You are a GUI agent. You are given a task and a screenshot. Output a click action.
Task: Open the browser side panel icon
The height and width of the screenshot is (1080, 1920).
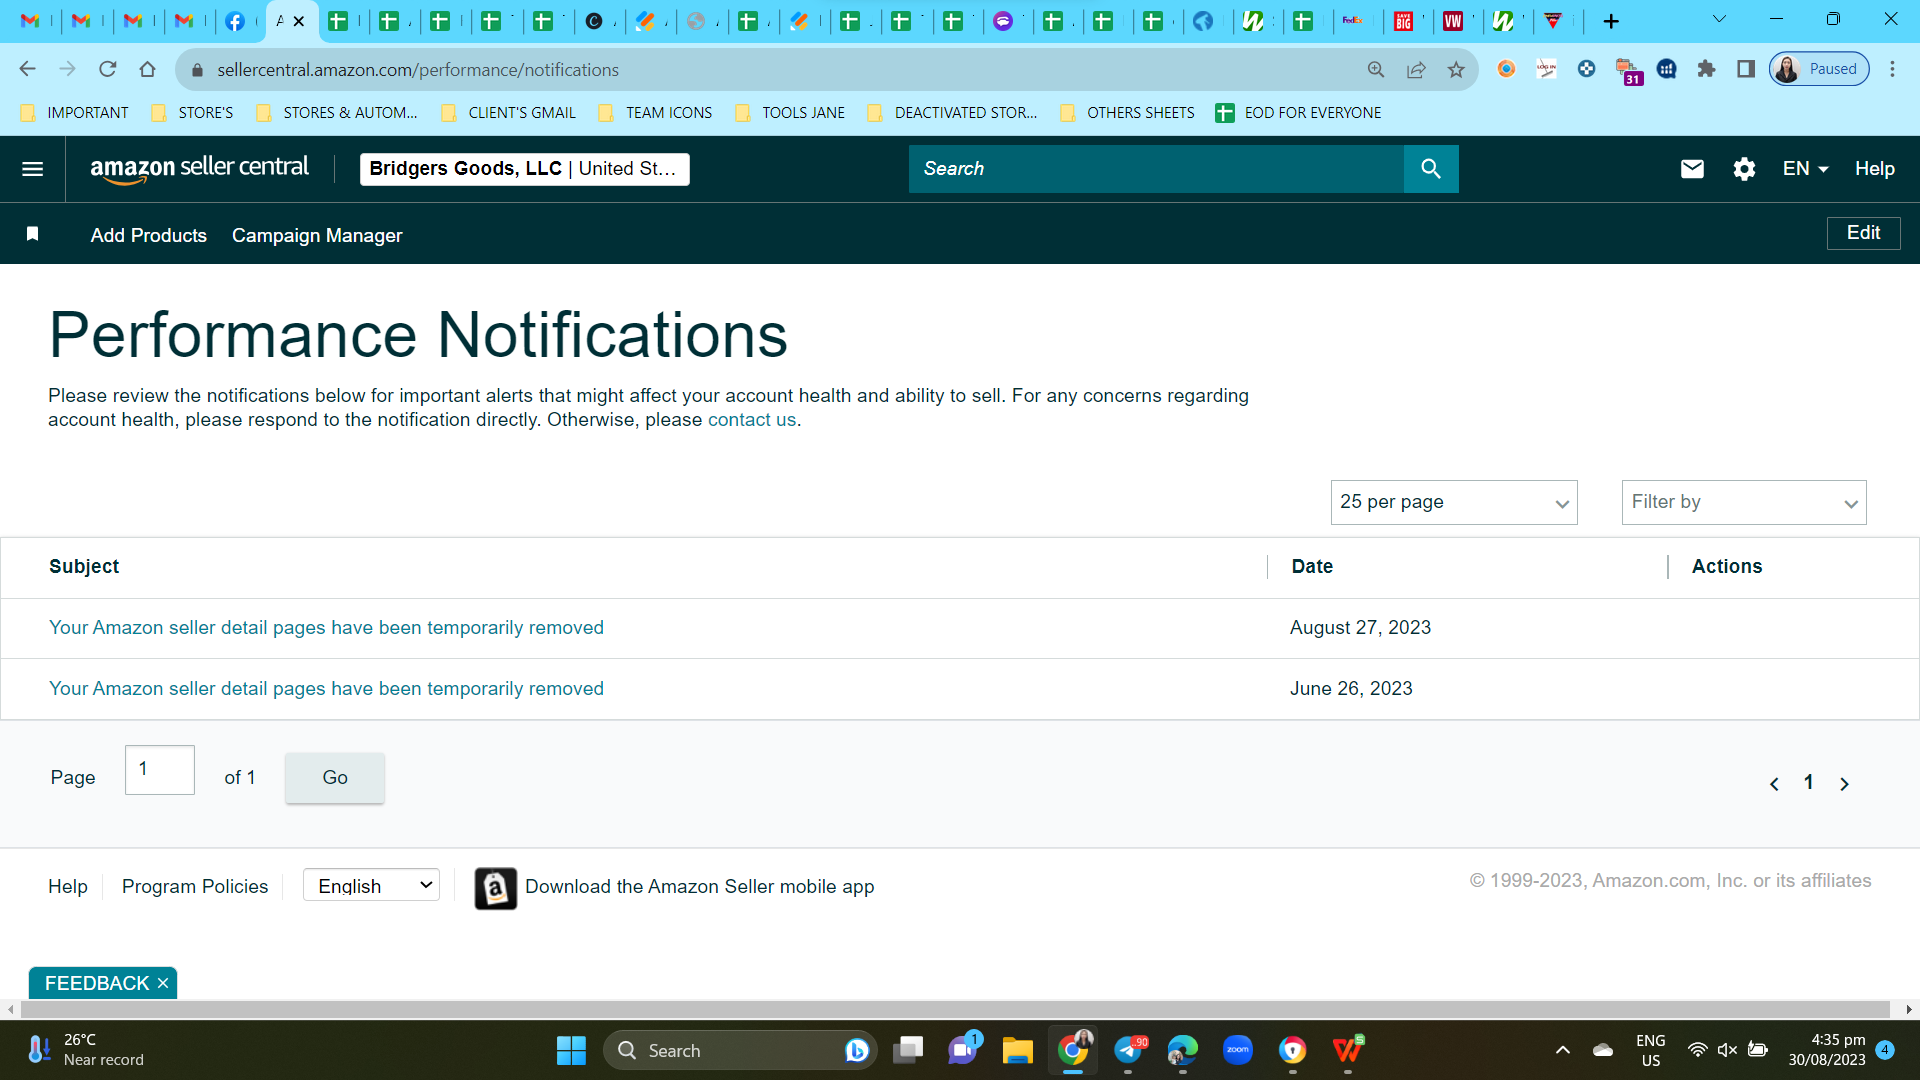tap(1746, 69)
